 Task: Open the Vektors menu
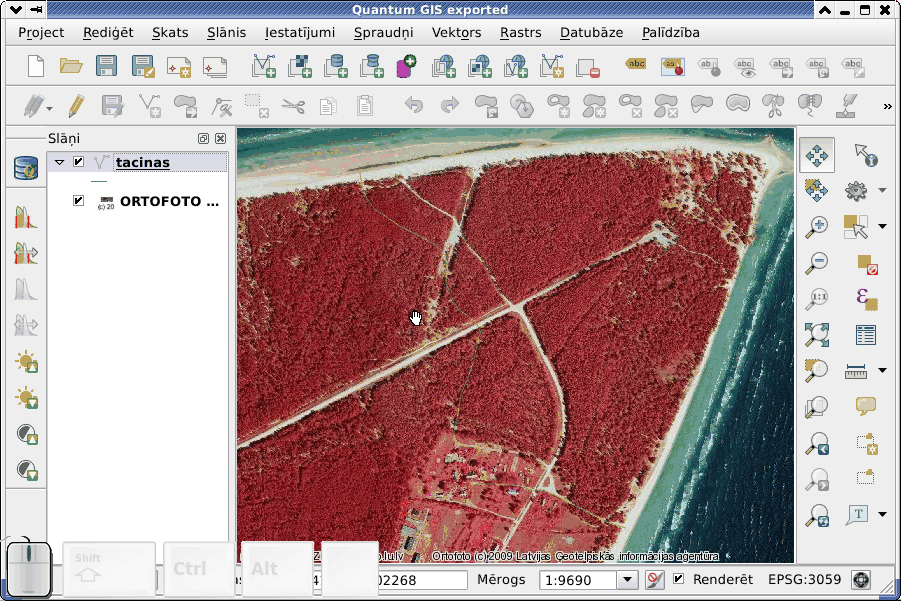pyautogui.click(x=456, y=33)
